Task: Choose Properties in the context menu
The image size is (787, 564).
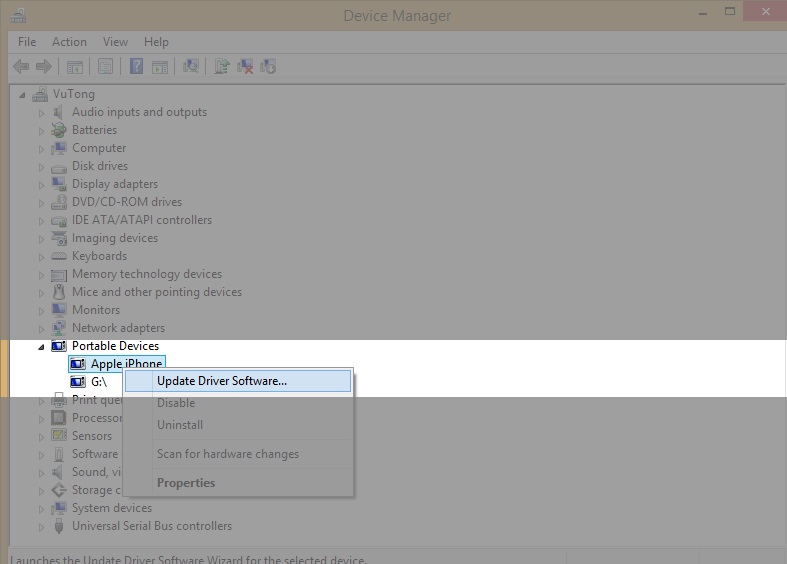Action: [186, 483]
